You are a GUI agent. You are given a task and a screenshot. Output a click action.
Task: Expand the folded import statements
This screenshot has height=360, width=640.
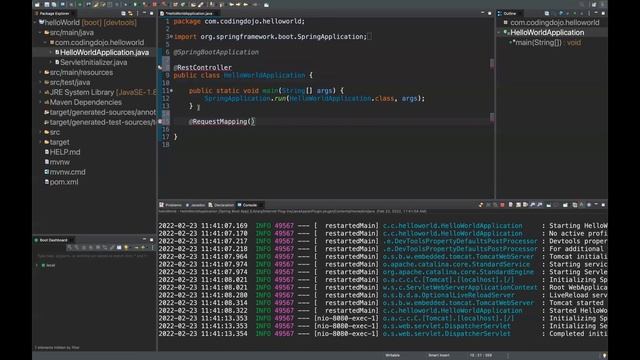pos(171,37)
